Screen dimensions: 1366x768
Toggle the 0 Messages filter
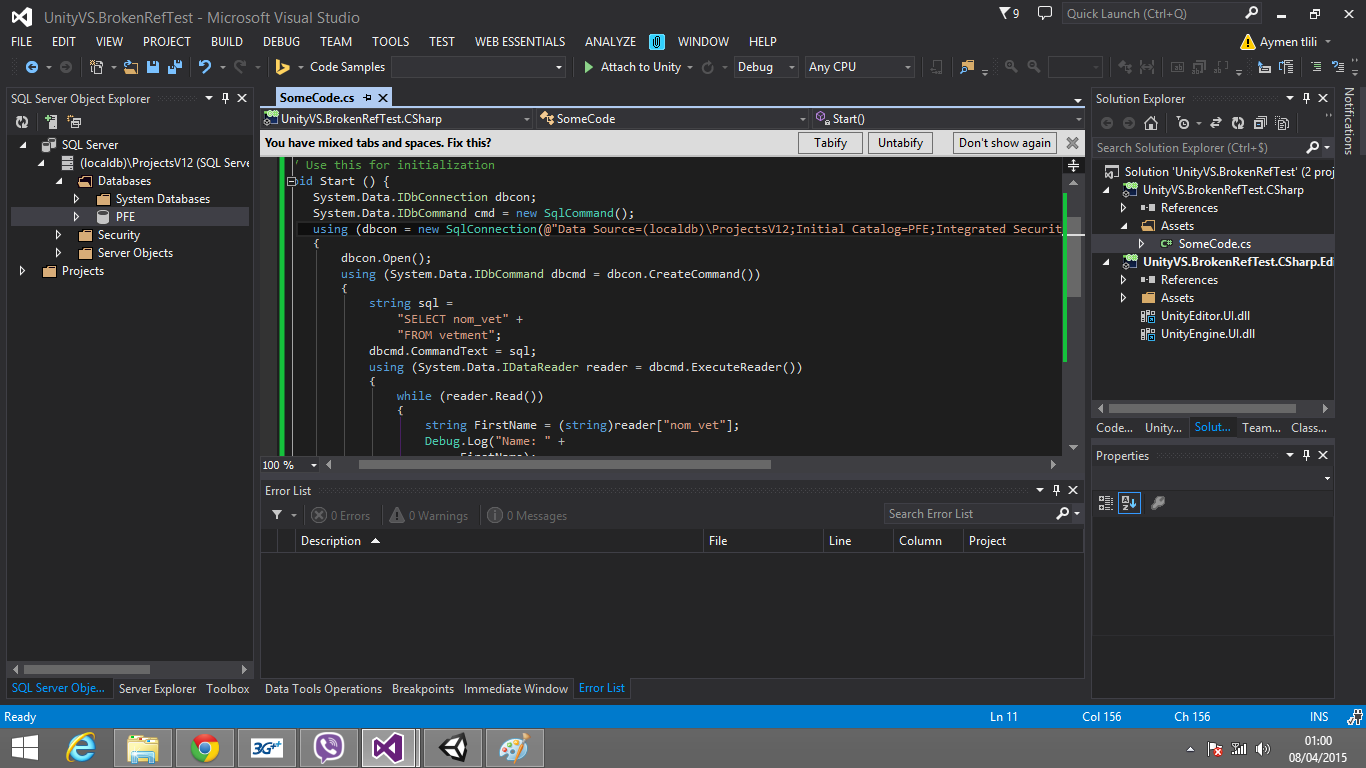point(527,516)
